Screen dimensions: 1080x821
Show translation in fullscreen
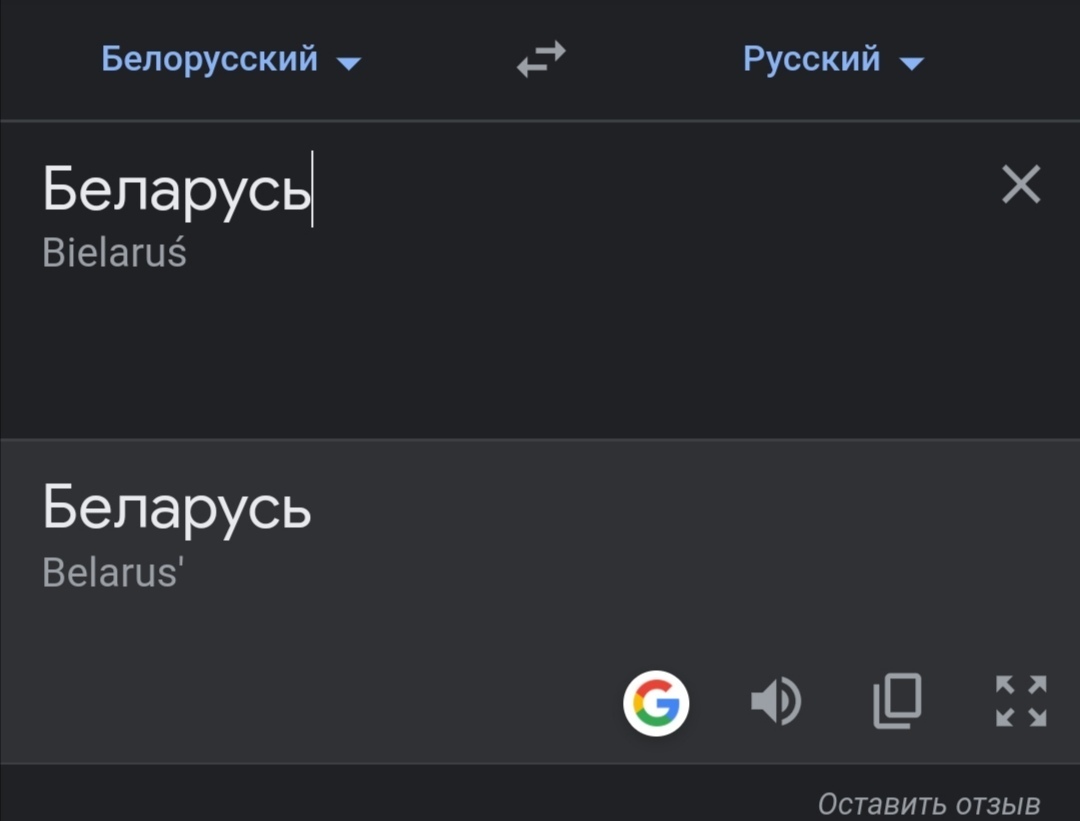pos(1021,701)
